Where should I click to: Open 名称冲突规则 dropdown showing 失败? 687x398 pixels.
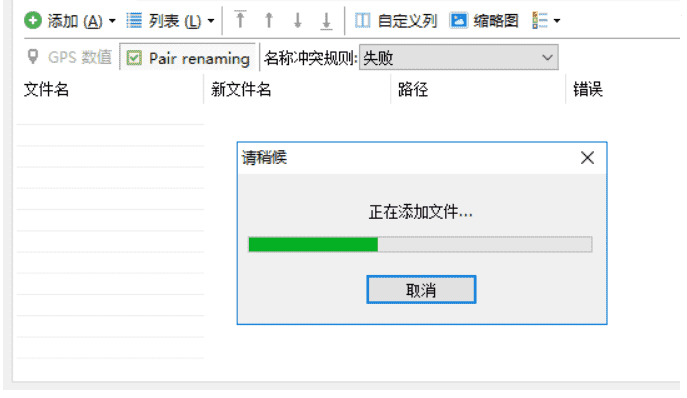click(459, 57)
